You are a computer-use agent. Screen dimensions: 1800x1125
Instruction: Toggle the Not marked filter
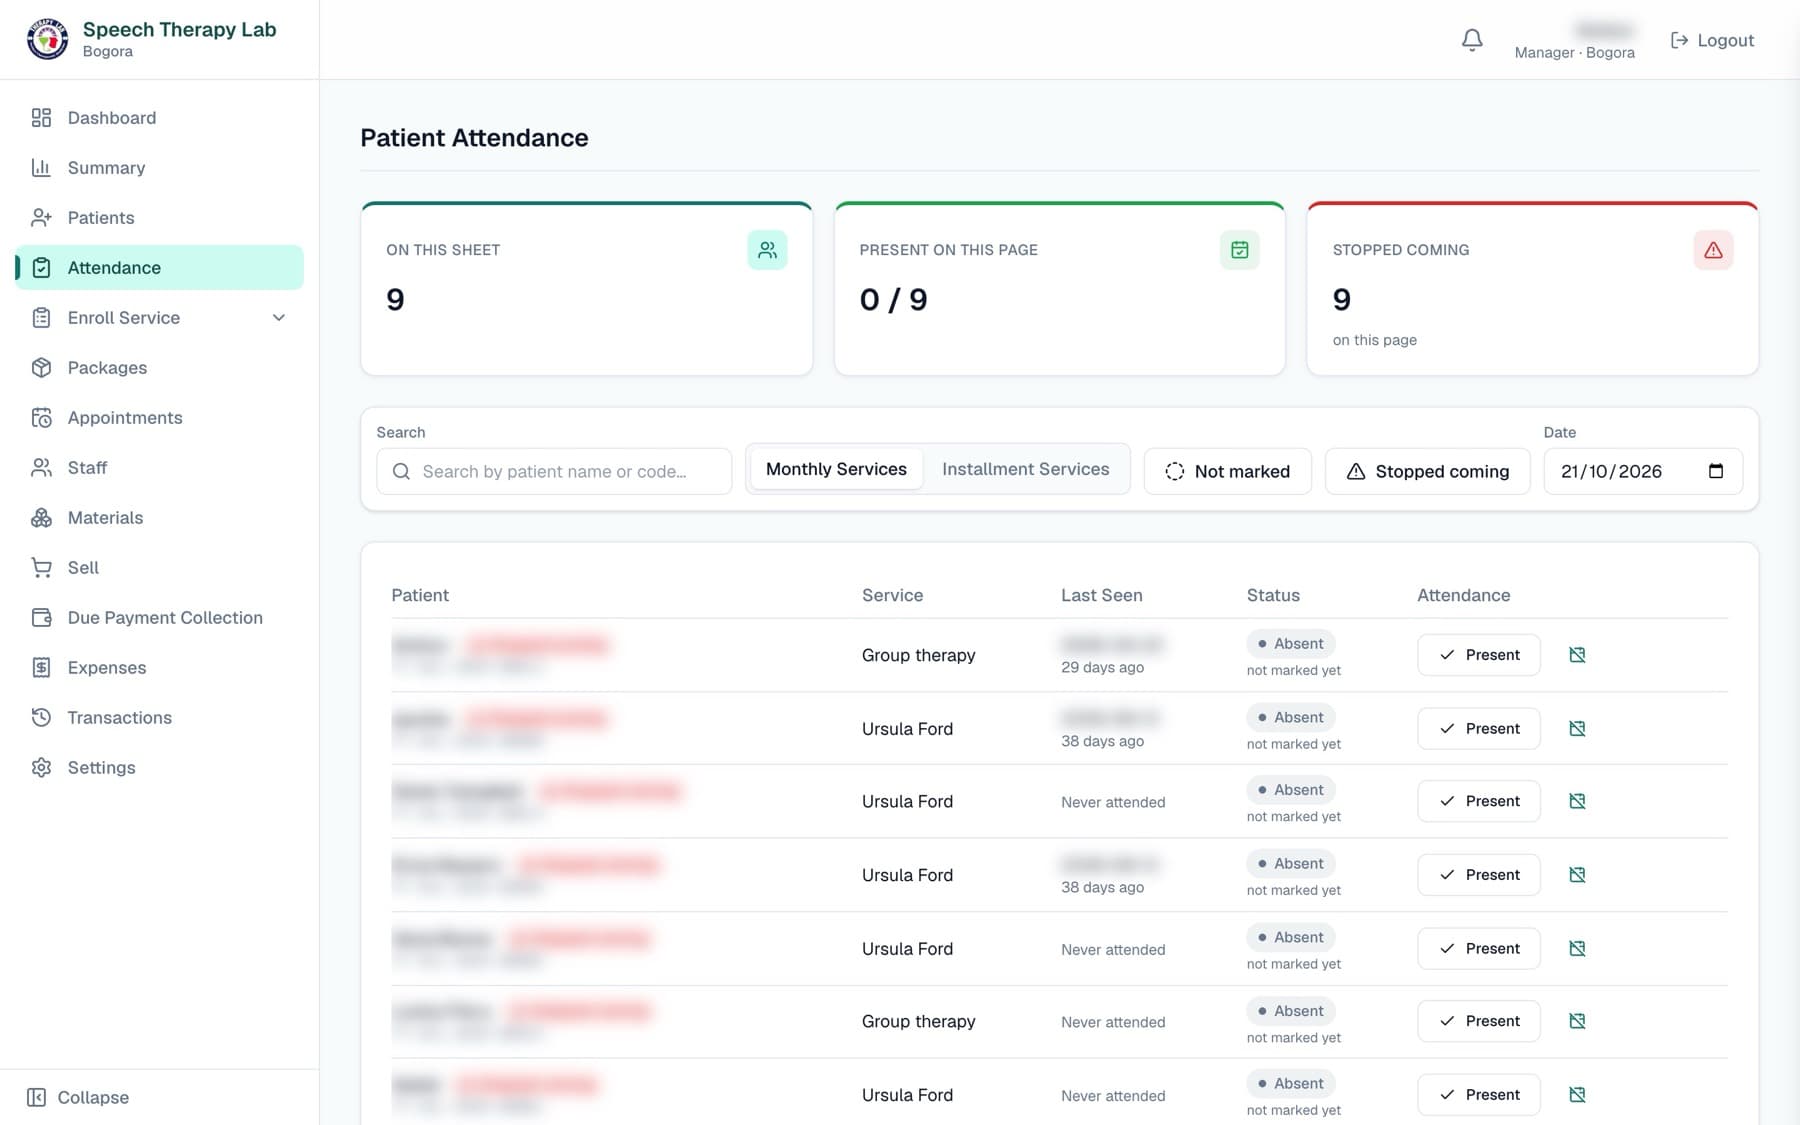coord(1227,471)
